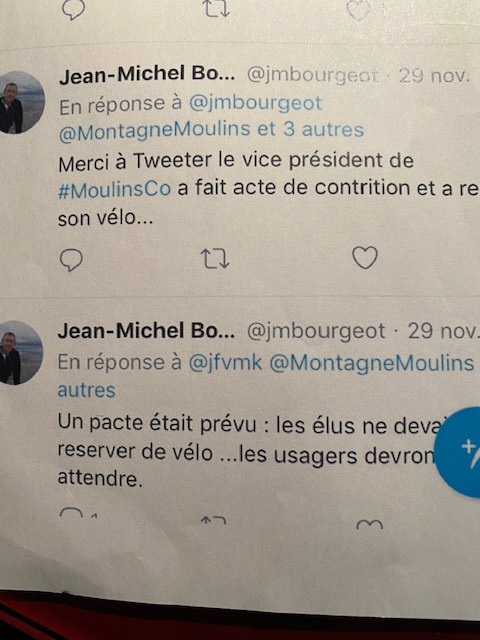Click retweet icon at the very top
The height and width of the screenshot is (640, 480).
[217, 9]
